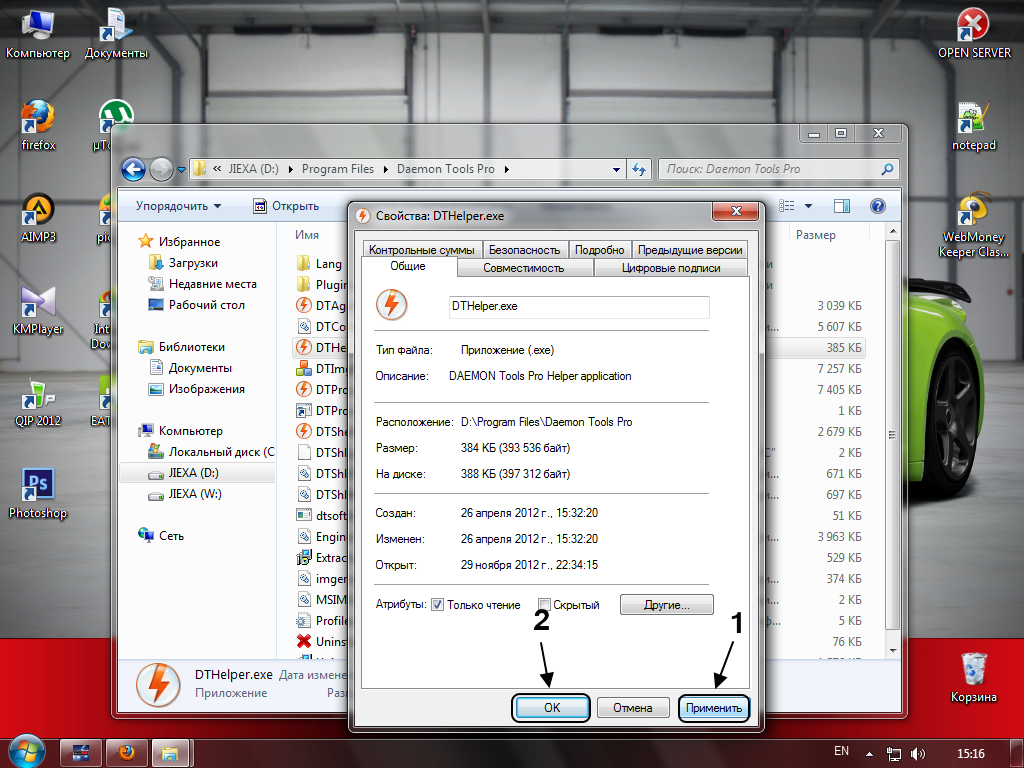Click the OK button in properties dialog

coord(552,708)
